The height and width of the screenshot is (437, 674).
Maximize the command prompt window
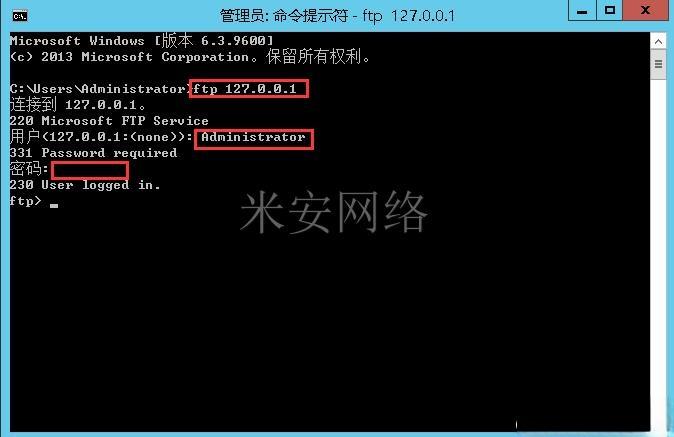point(610,10)
